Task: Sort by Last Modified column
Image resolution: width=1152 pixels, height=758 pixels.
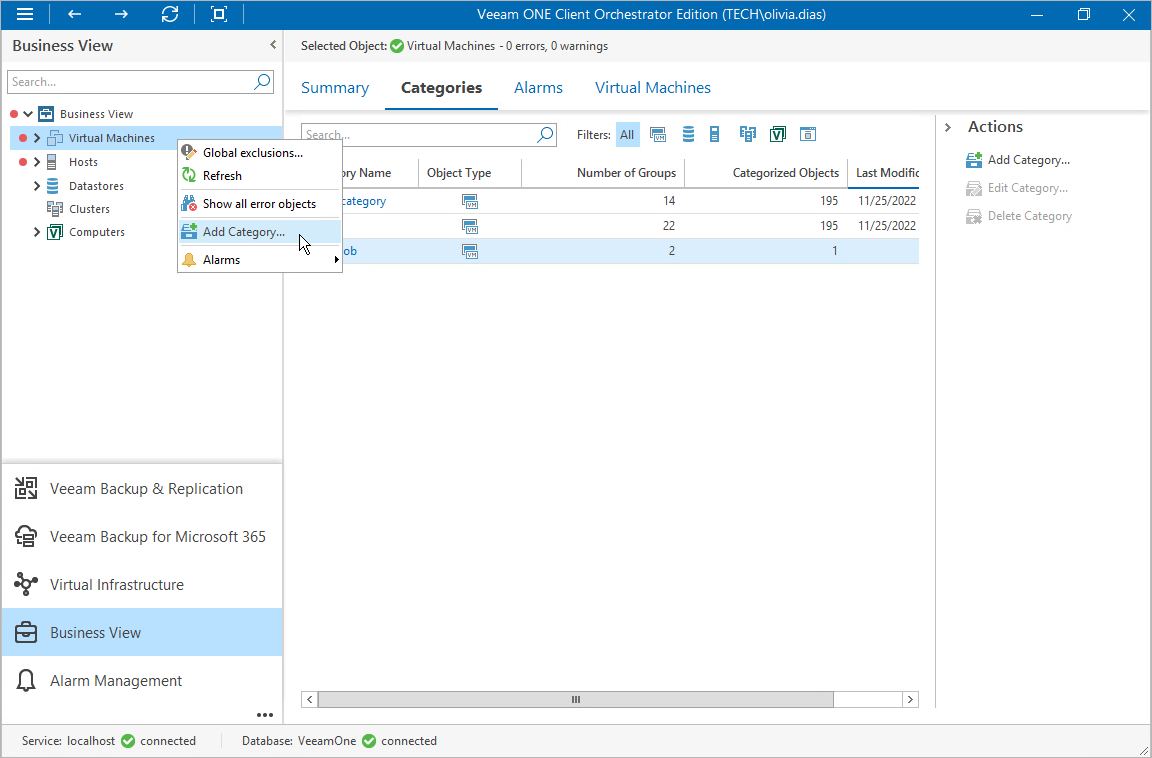Action: click(883, 173)
